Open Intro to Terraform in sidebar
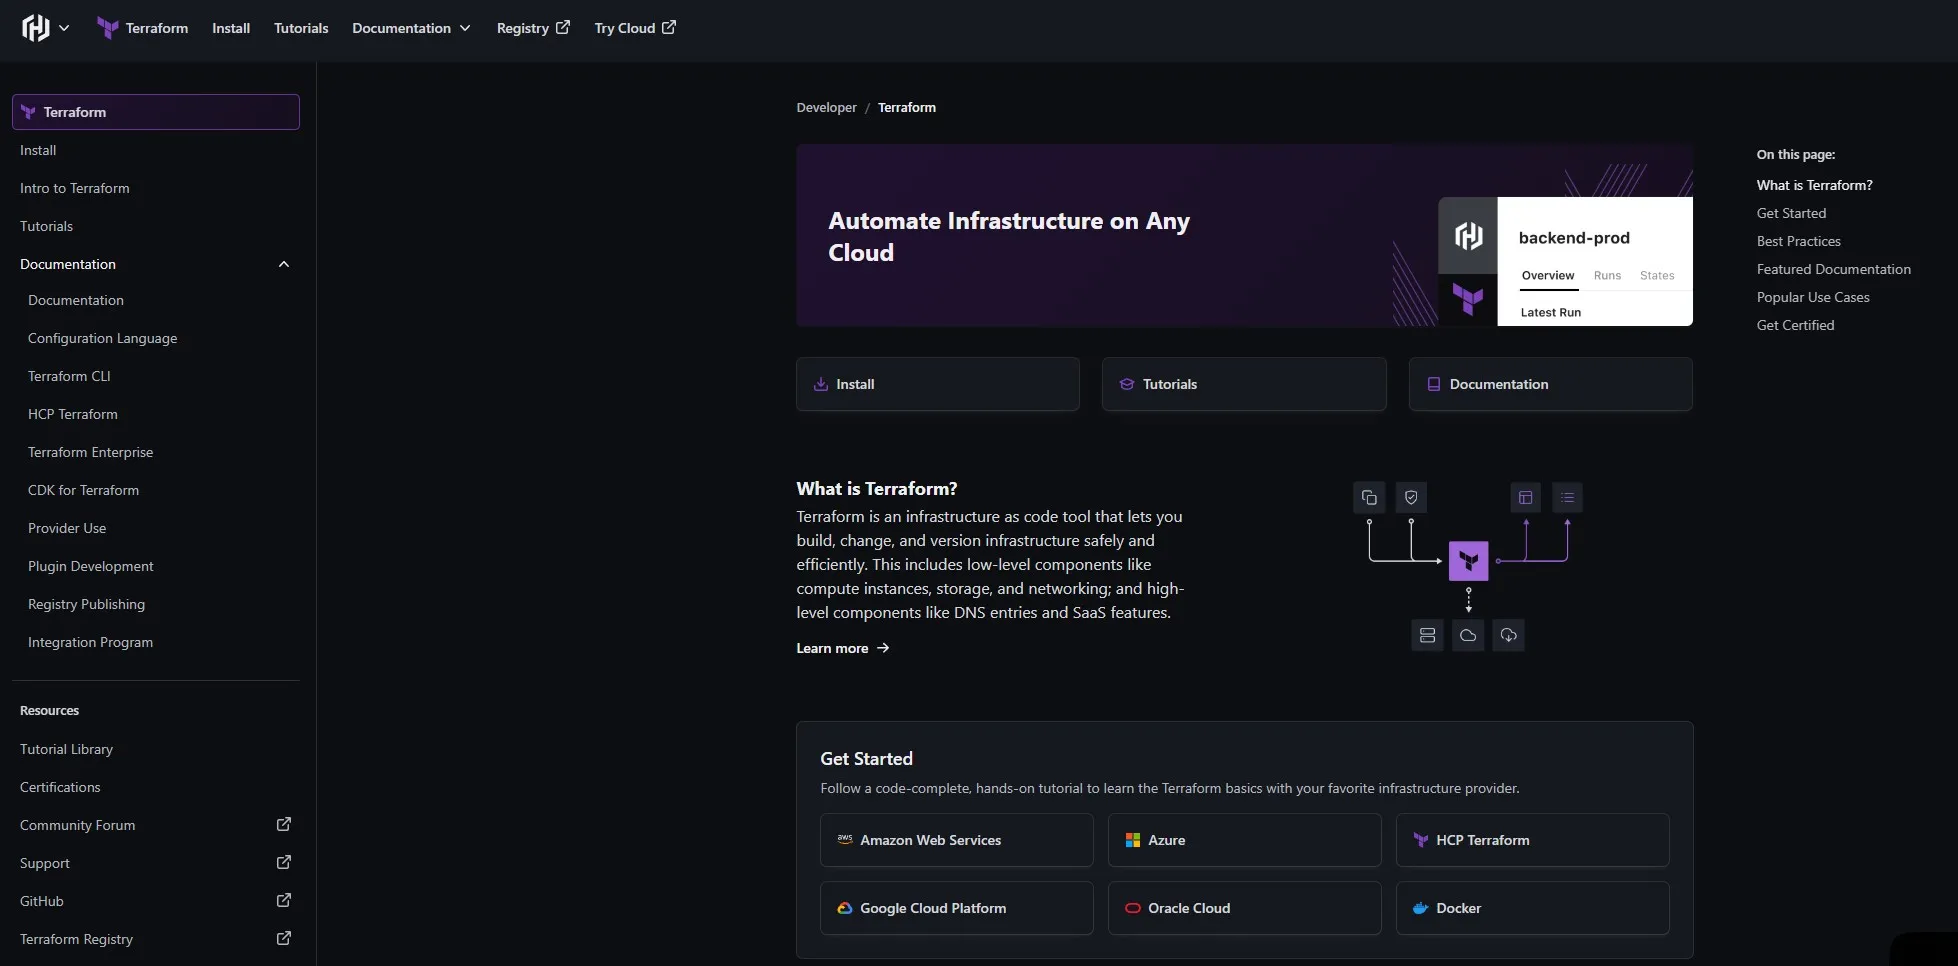 tap(75, 188)
